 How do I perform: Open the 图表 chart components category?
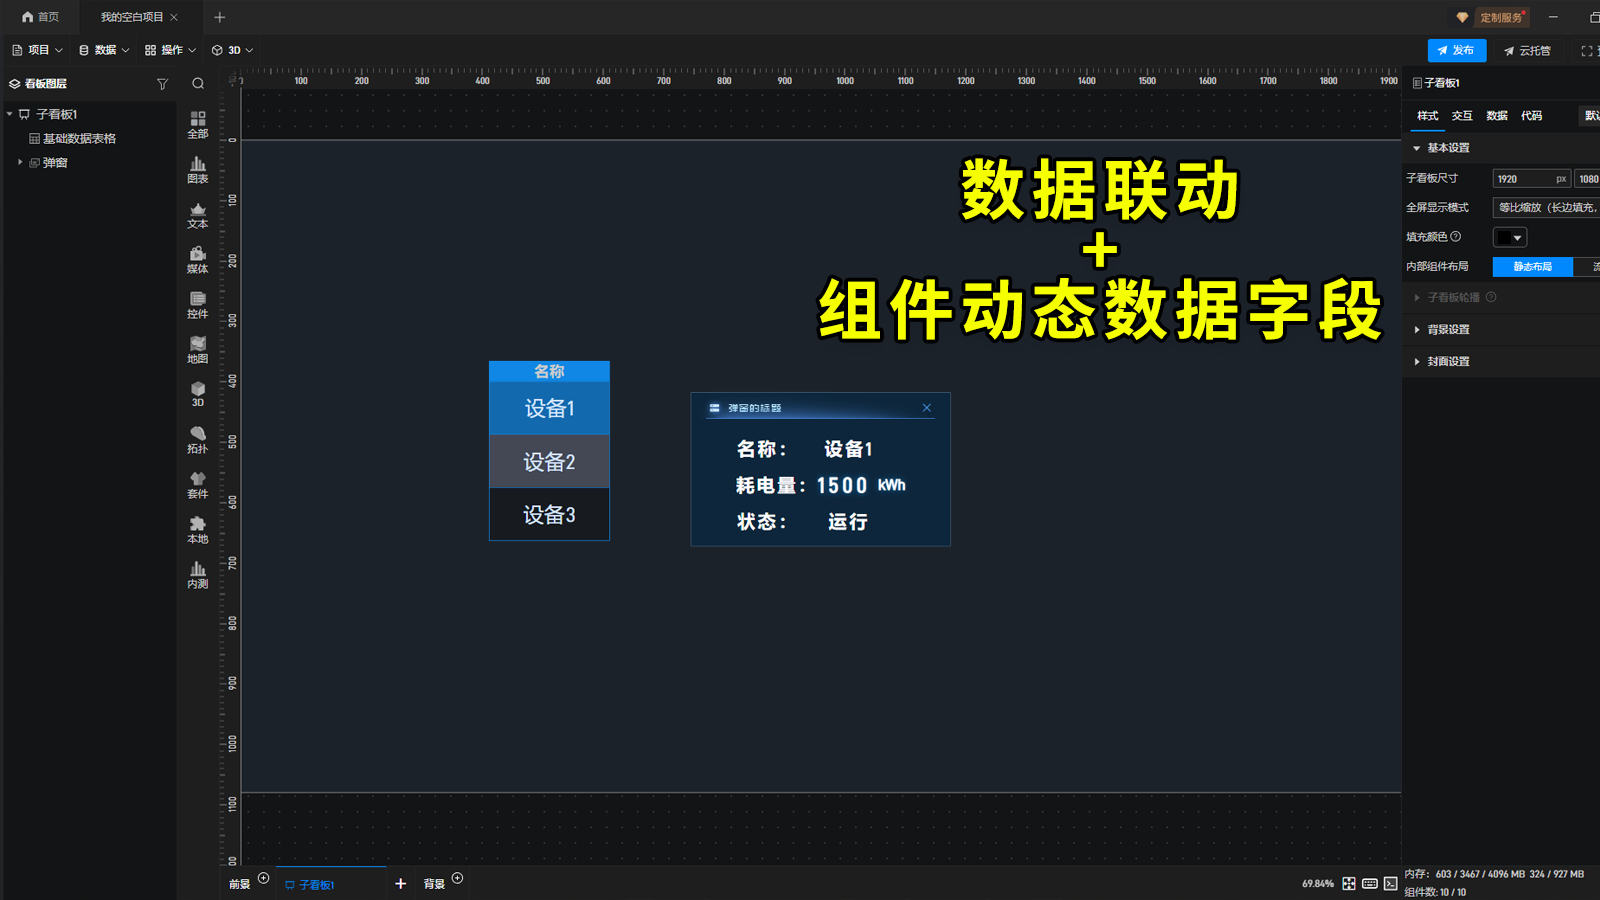[198, 169]
